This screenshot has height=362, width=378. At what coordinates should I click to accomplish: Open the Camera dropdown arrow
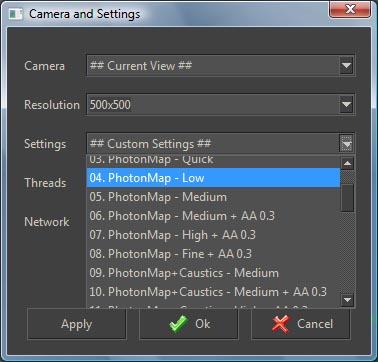point(347,65)
